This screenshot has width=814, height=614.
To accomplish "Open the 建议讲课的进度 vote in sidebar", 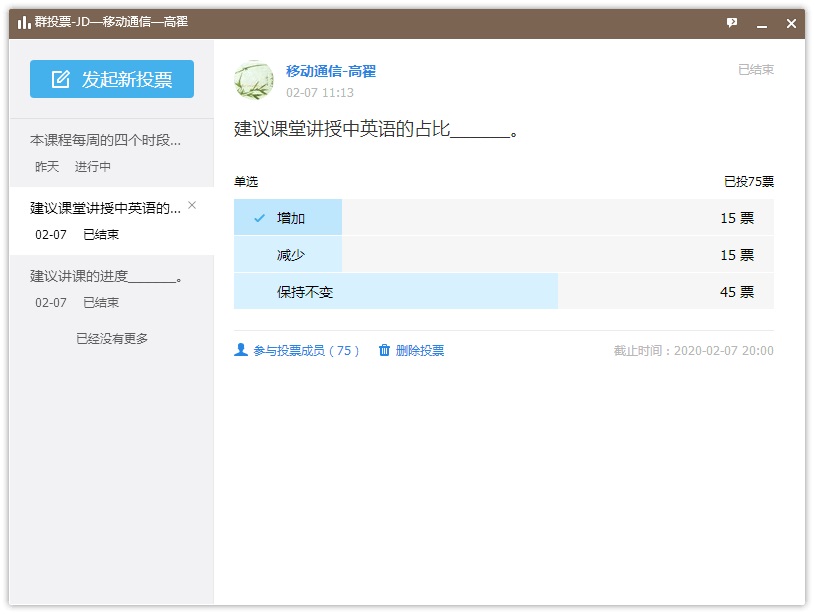I will (112, 289).
